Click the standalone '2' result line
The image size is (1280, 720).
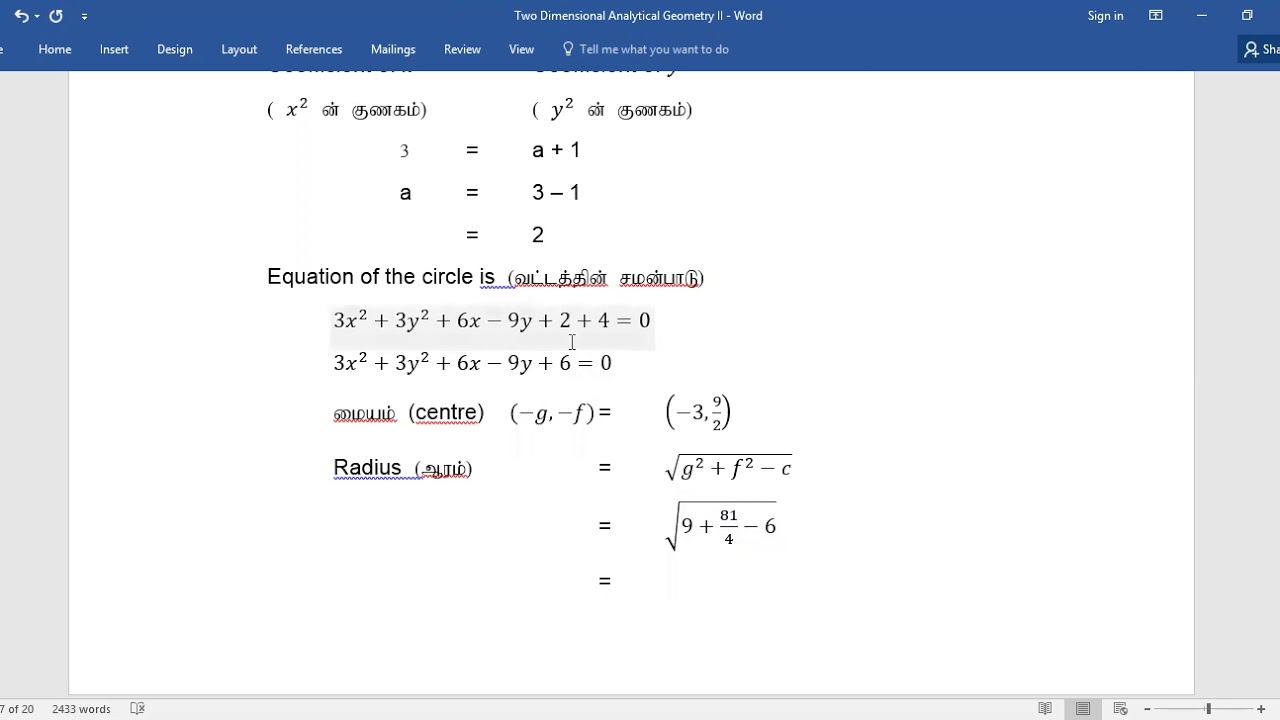538,235
